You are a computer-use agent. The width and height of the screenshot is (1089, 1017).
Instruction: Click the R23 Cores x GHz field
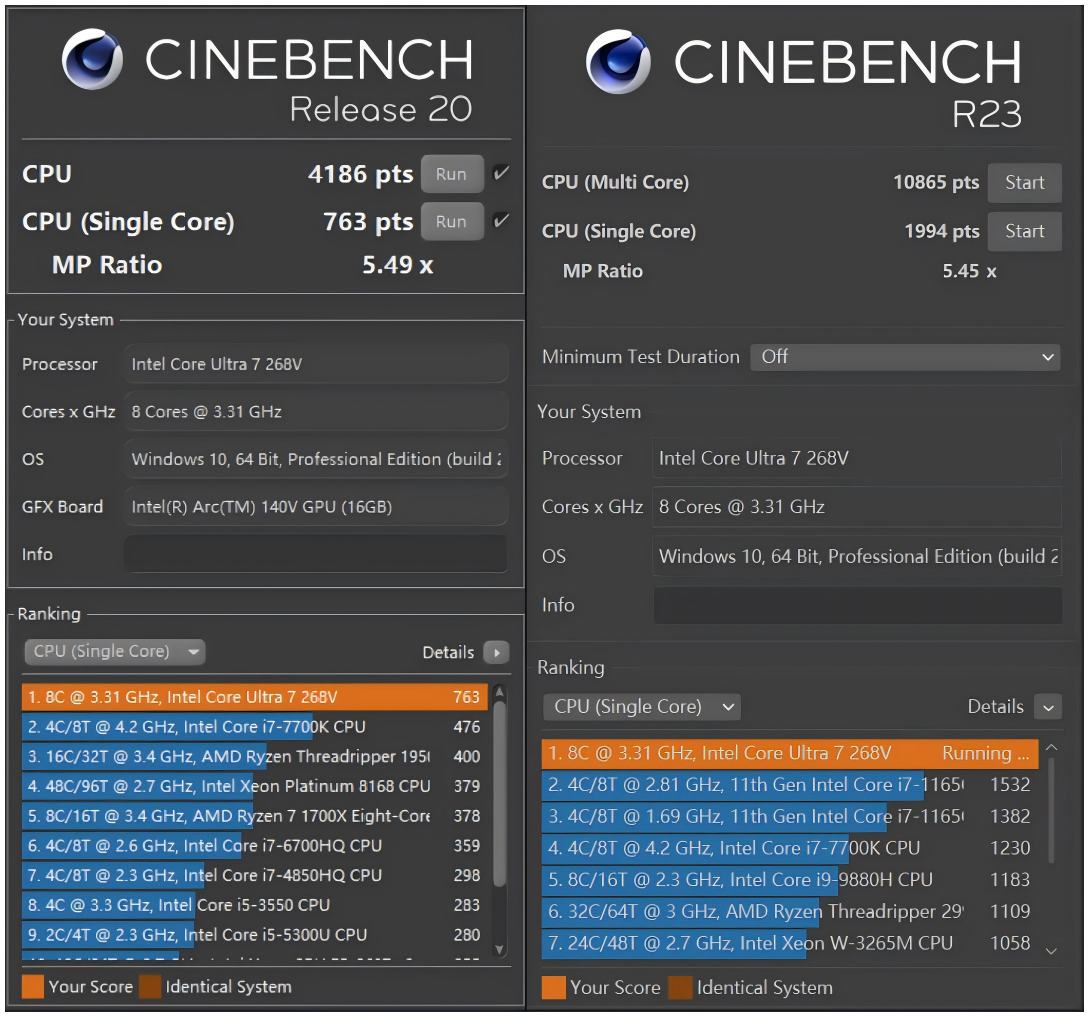(x=856, y=506)
